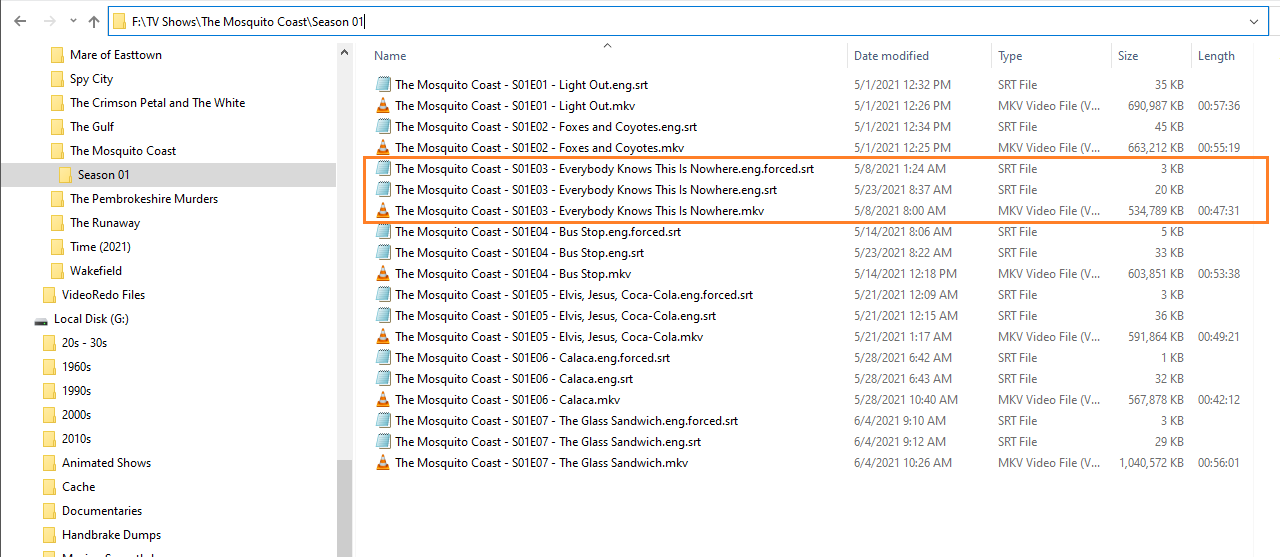The image size is (1280, 557).
Task: Go forward with the Forward arrow
Action: pos(48,21)
